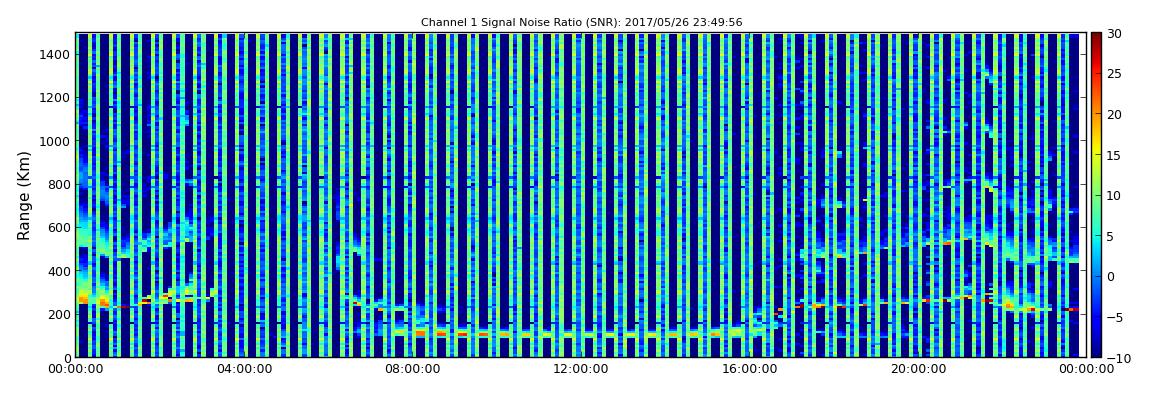Screen dimensions: 1150x407
Task: Click the 08:00:00 time axis label
Action: (413, 370)
